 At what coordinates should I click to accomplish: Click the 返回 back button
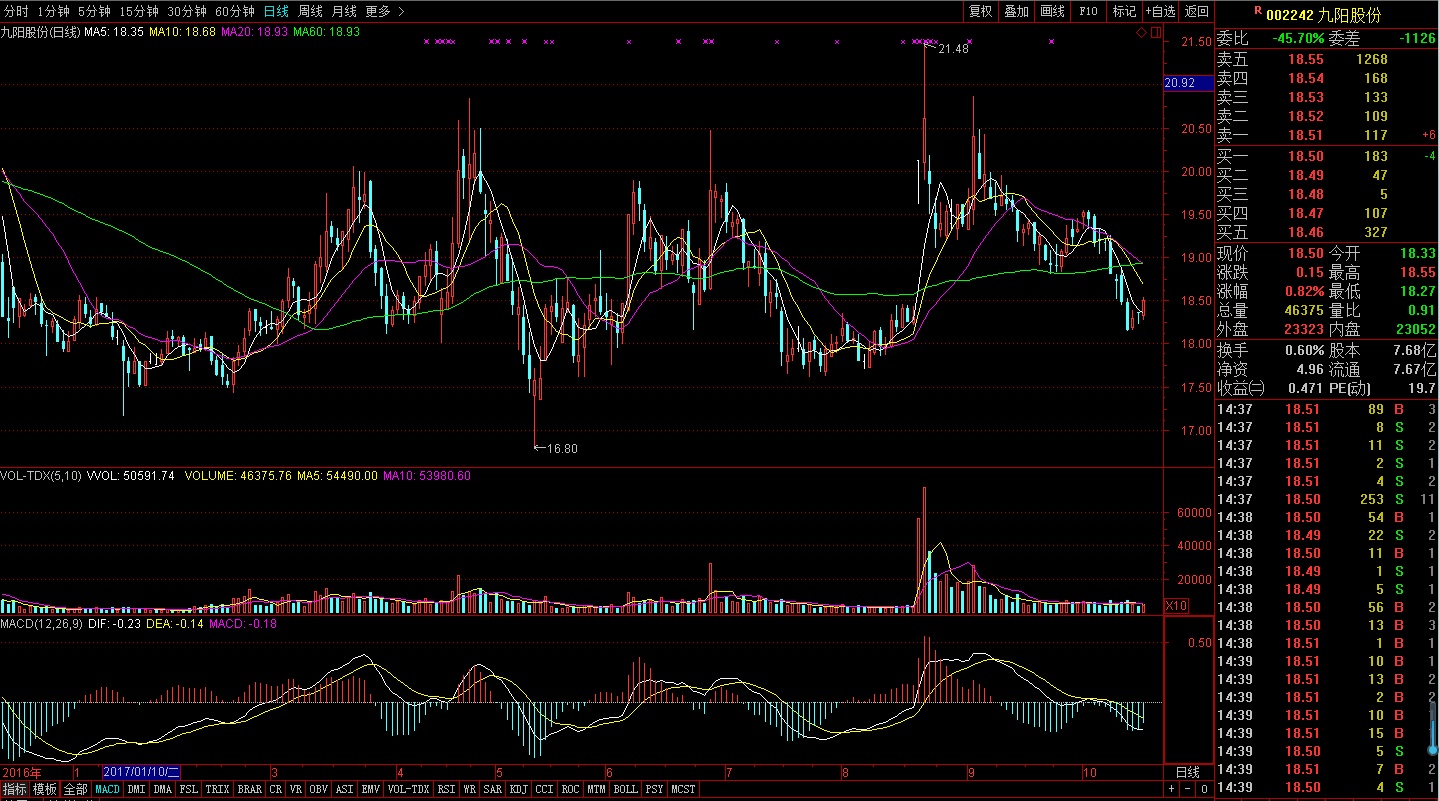pyautogui.click(x=1196, y=11)
